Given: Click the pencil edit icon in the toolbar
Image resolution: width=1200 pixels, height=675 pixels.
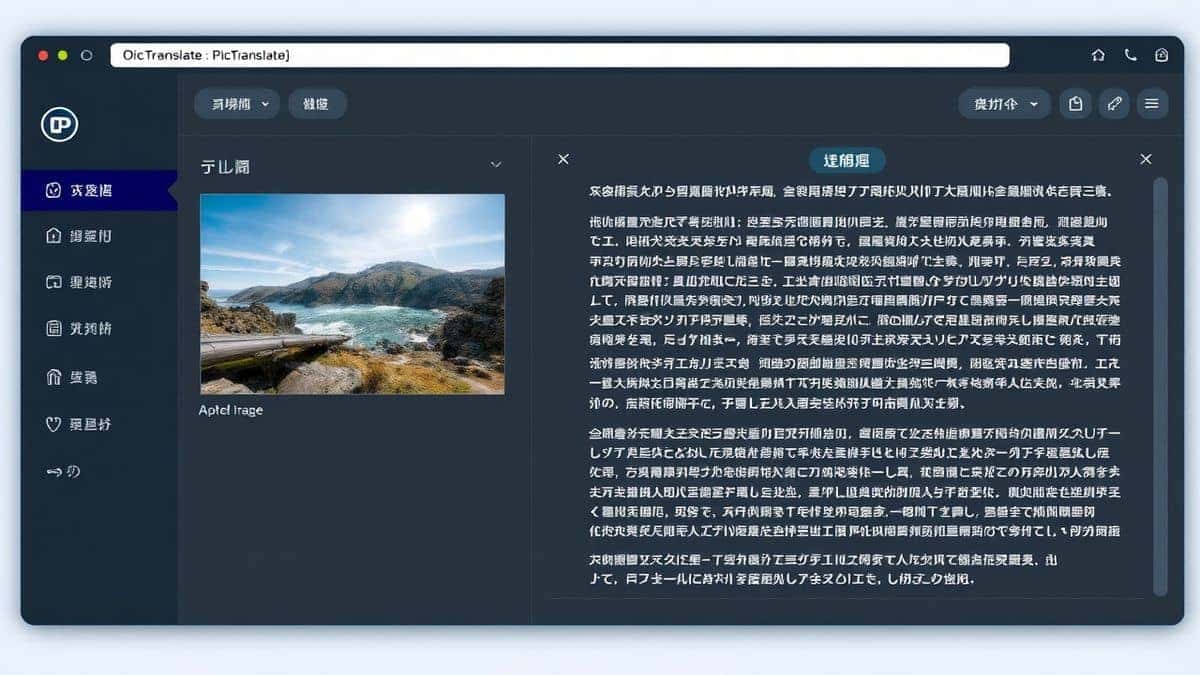Looking at the screenshot, I should (1114, 103).
